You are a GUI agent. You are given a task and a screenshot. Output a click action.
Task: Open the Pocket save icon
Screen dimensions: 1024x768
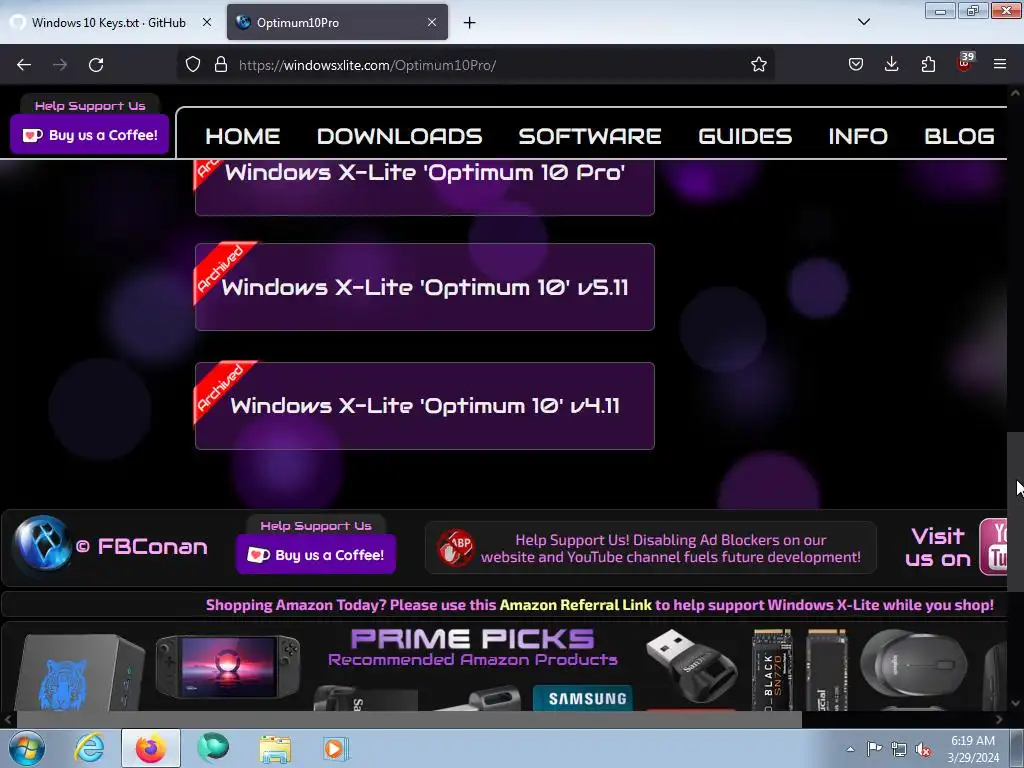pos(856,65)
